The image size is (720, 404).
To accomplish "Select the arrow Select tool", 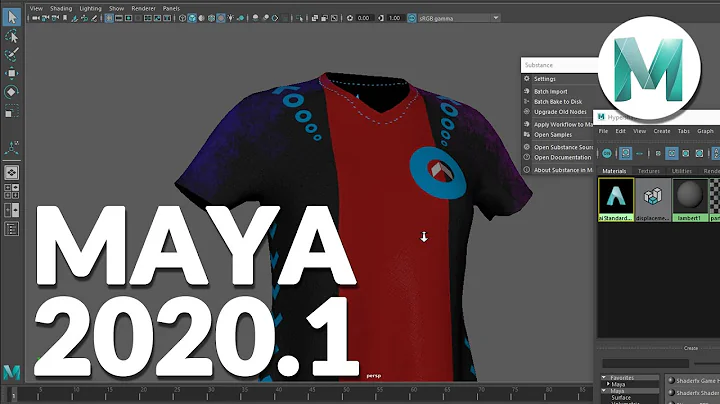I will point(12,17).
